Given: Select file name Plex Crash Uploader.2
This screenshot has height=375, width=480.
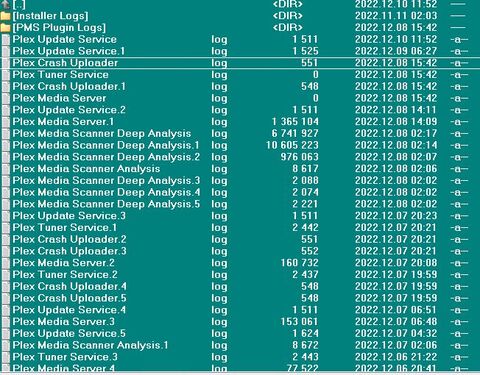Looking at the screenshot, I should pos(70,239).
